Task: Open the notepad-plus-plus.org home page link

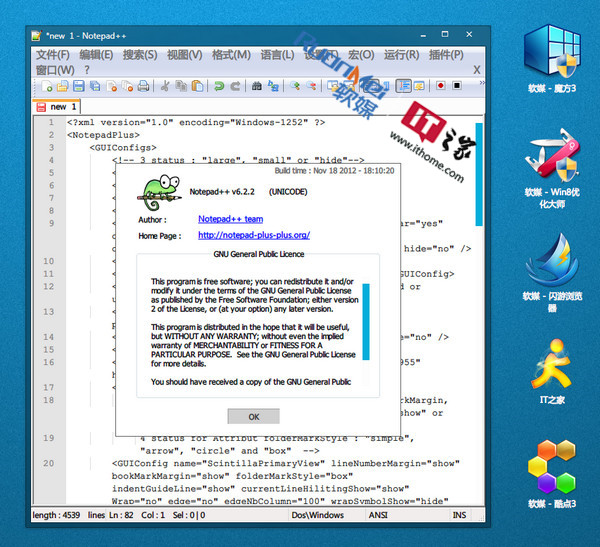Action: [x=254, y=235]
